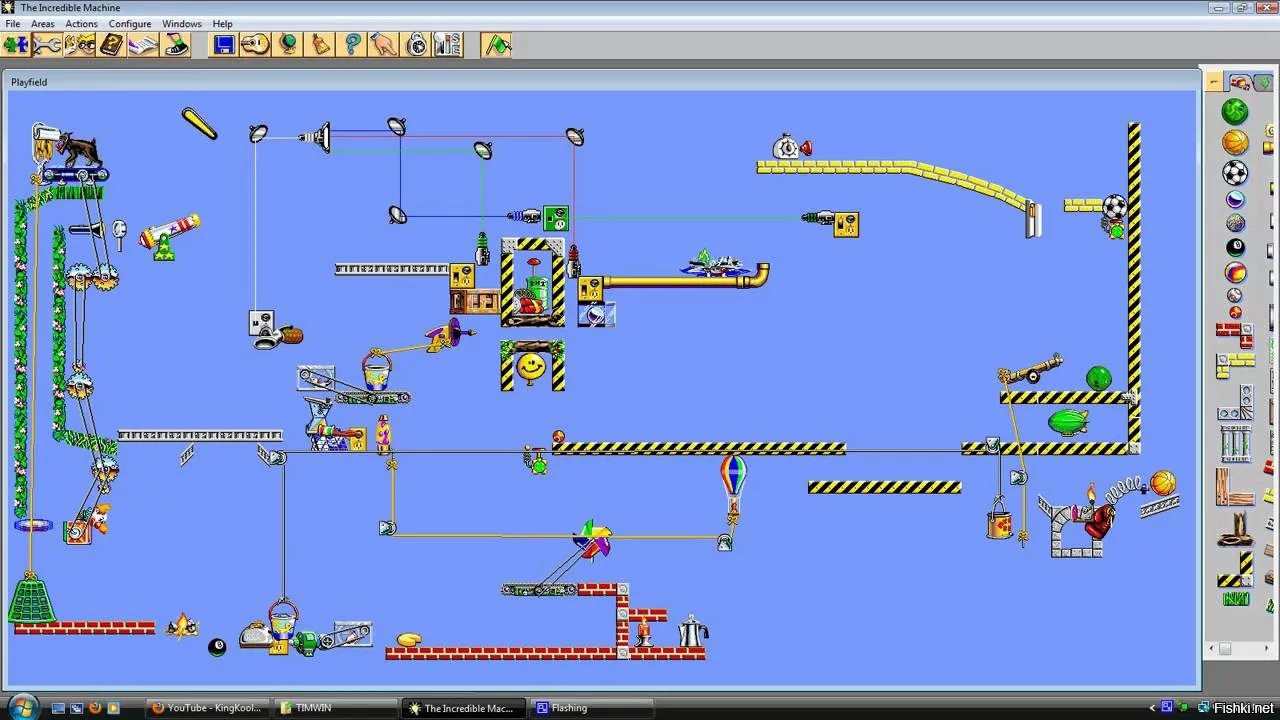Click the glue bottle toolbar icon
The image size is (1280, 720).
[320, 45]
